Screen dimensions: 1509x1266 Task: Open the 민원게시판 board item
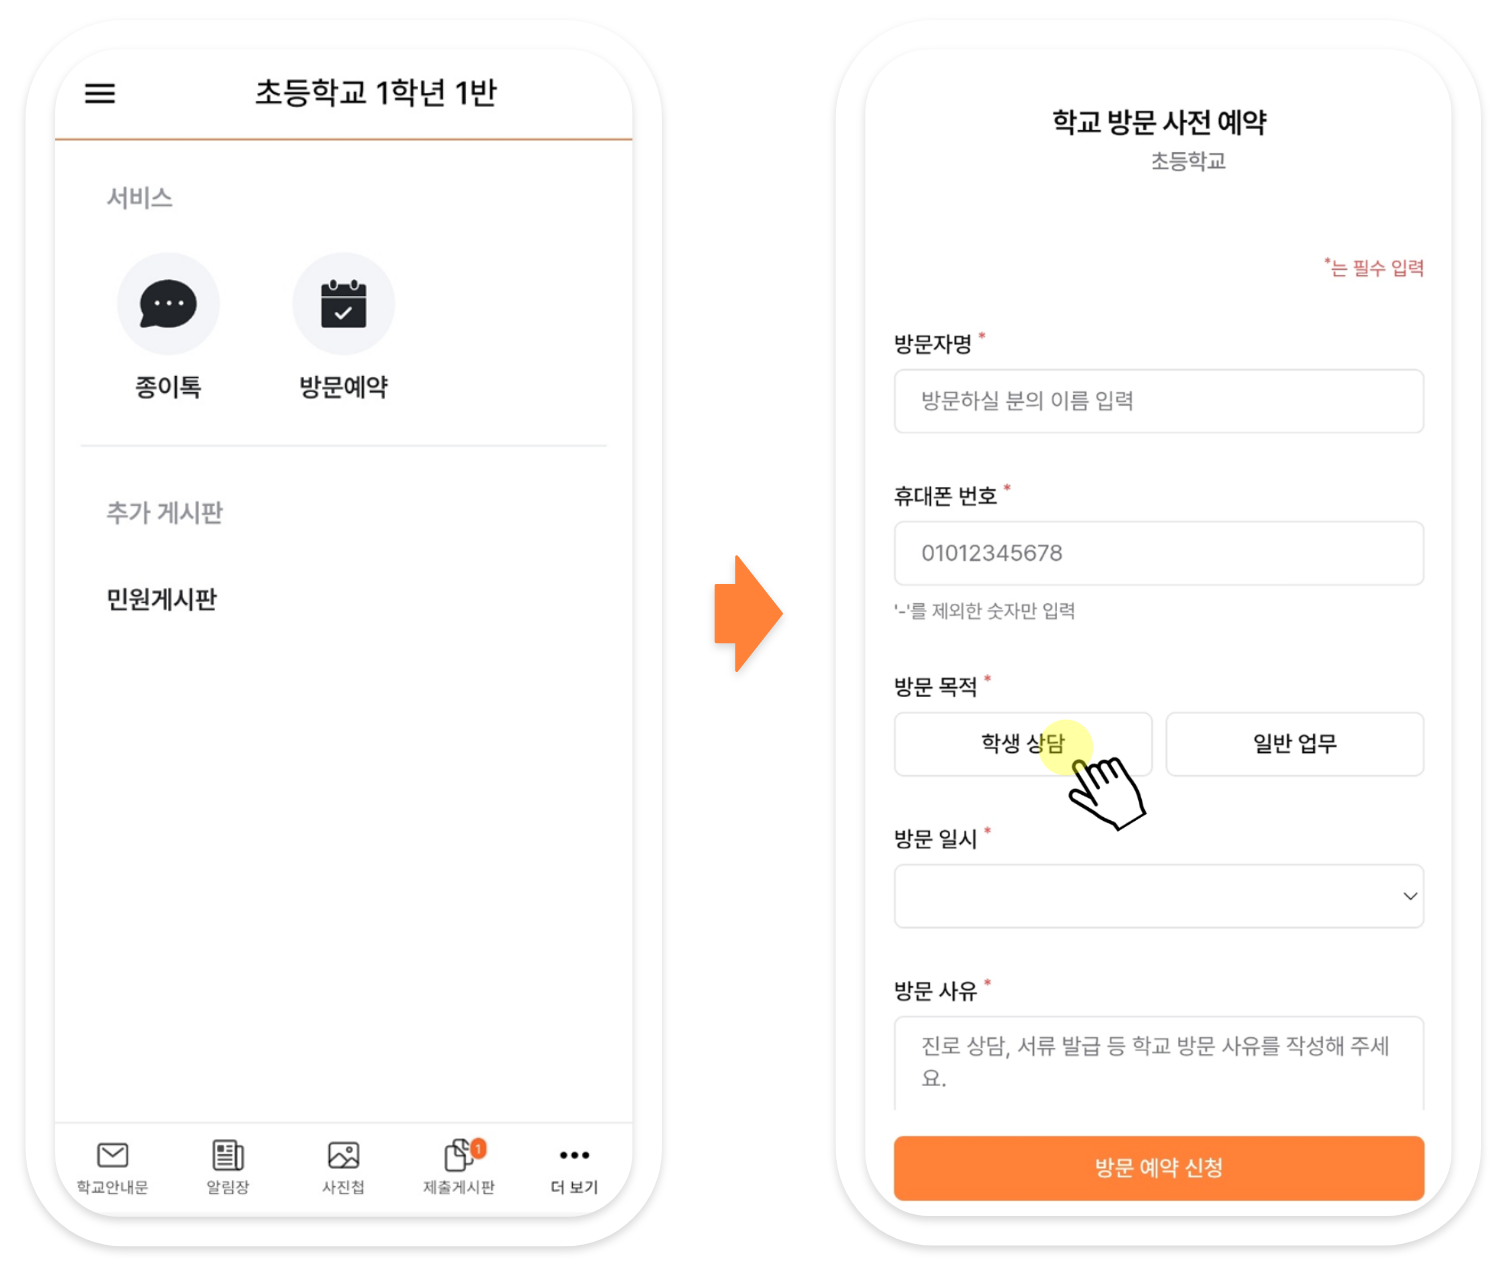tap(162, 599)
